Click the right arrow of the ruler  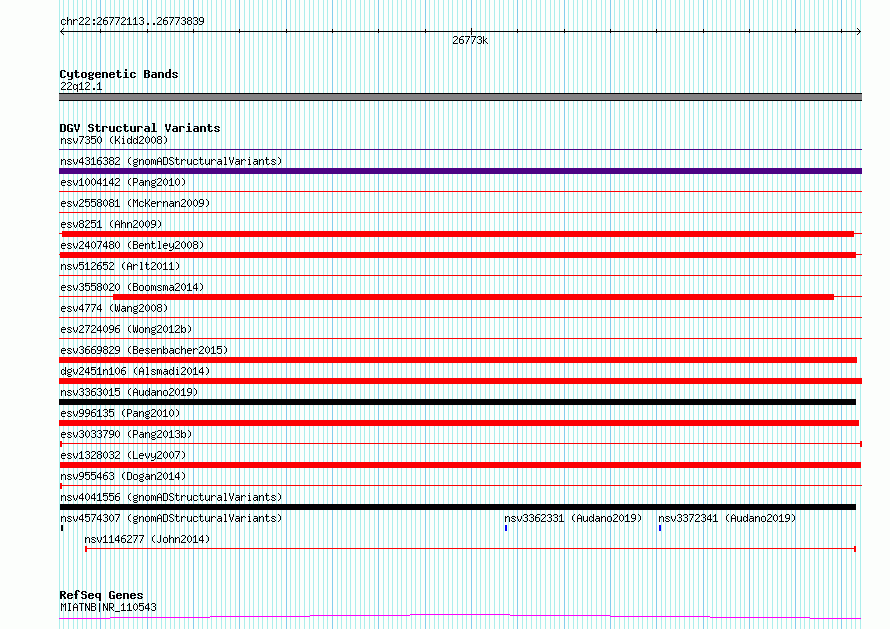coord(858,31)
